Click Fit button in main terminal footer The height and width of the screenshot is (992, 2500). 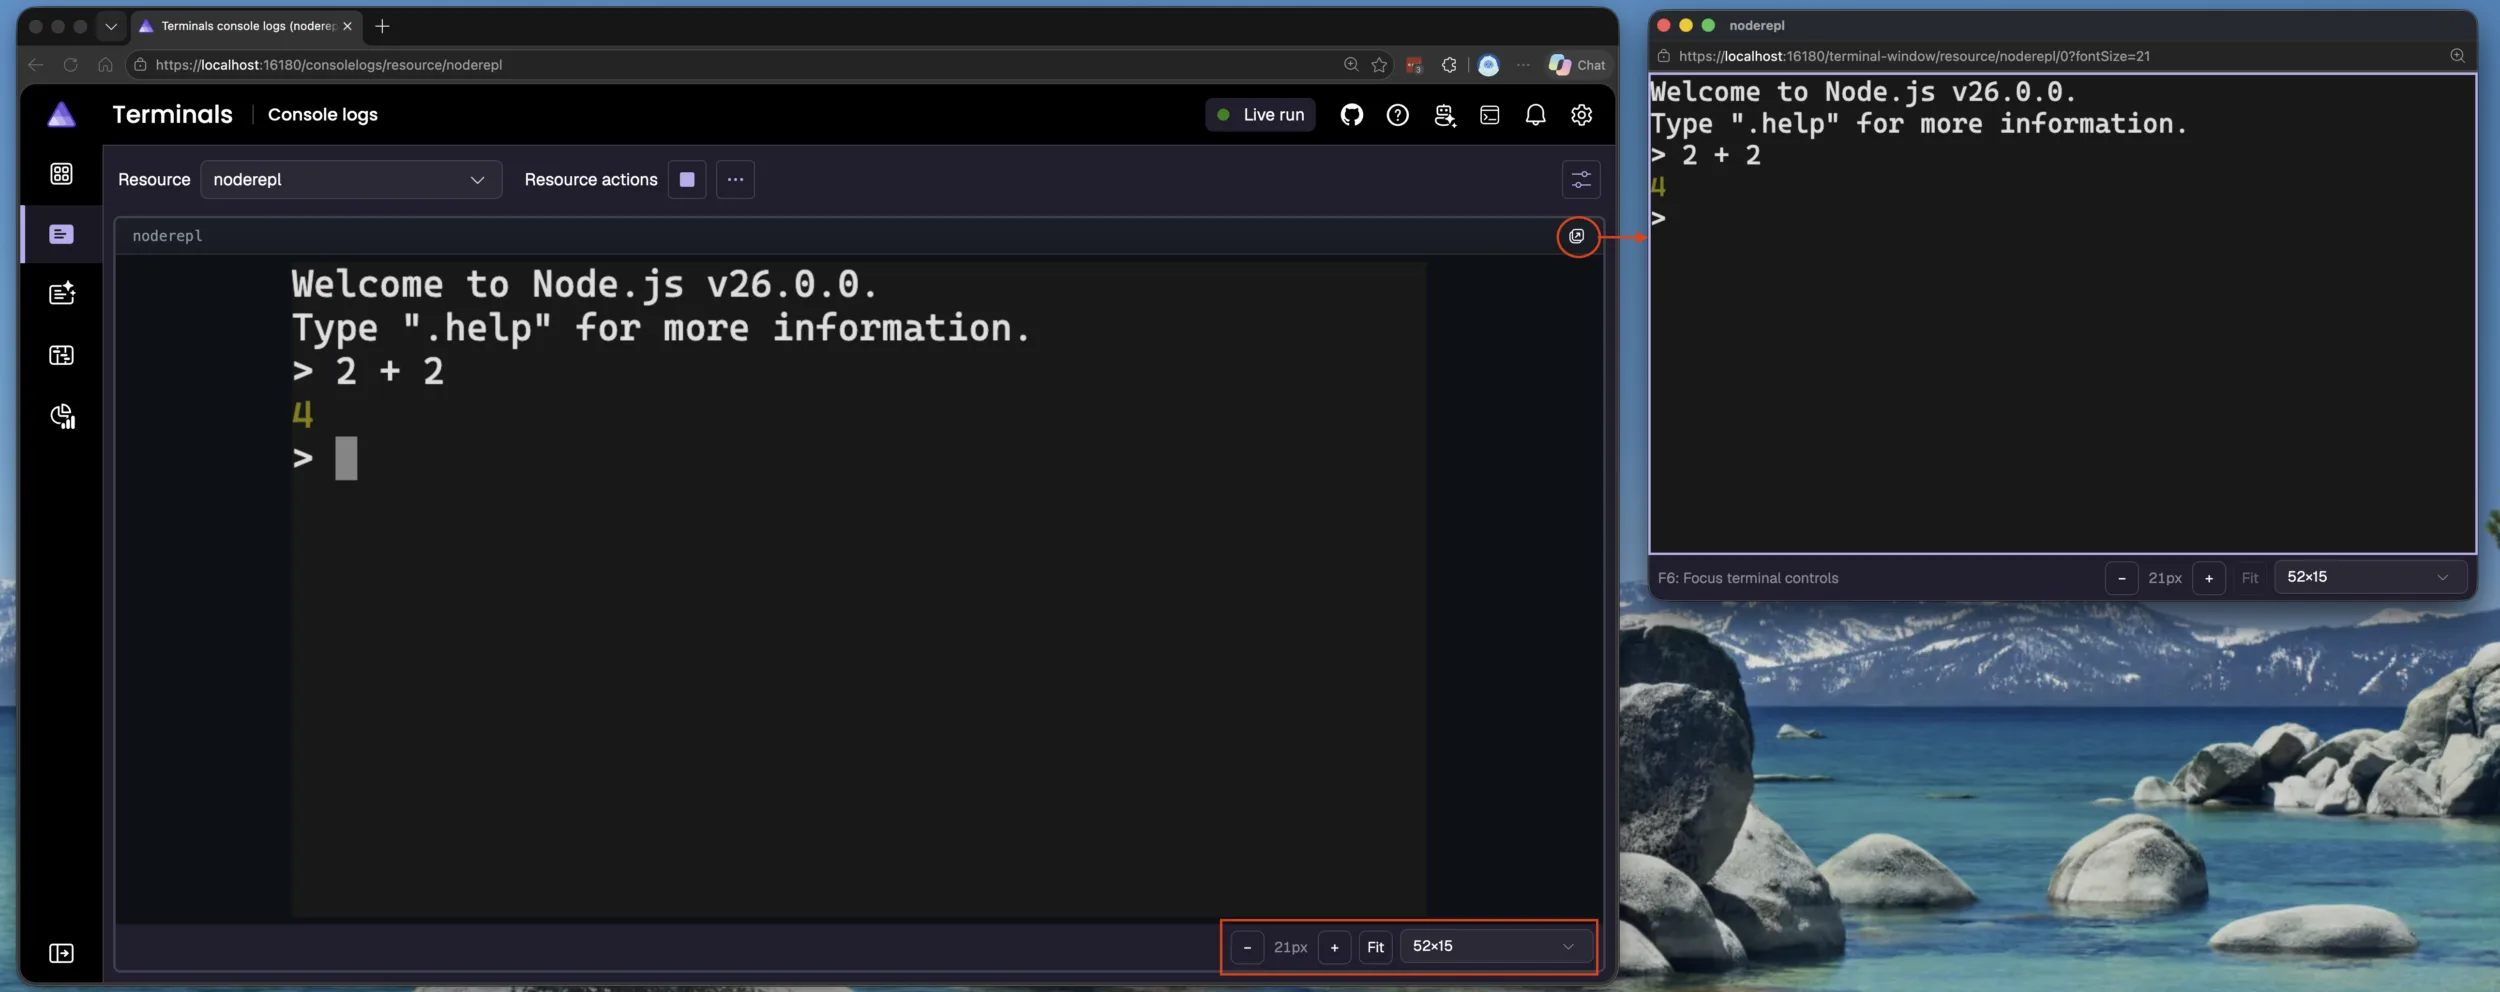pos(1376,947)
